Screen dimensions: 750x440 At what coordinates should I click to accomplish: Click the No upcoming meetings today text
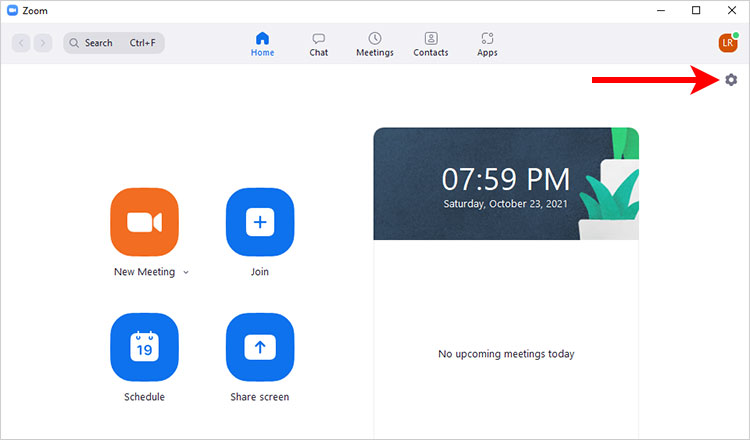(x=506, y=354)
